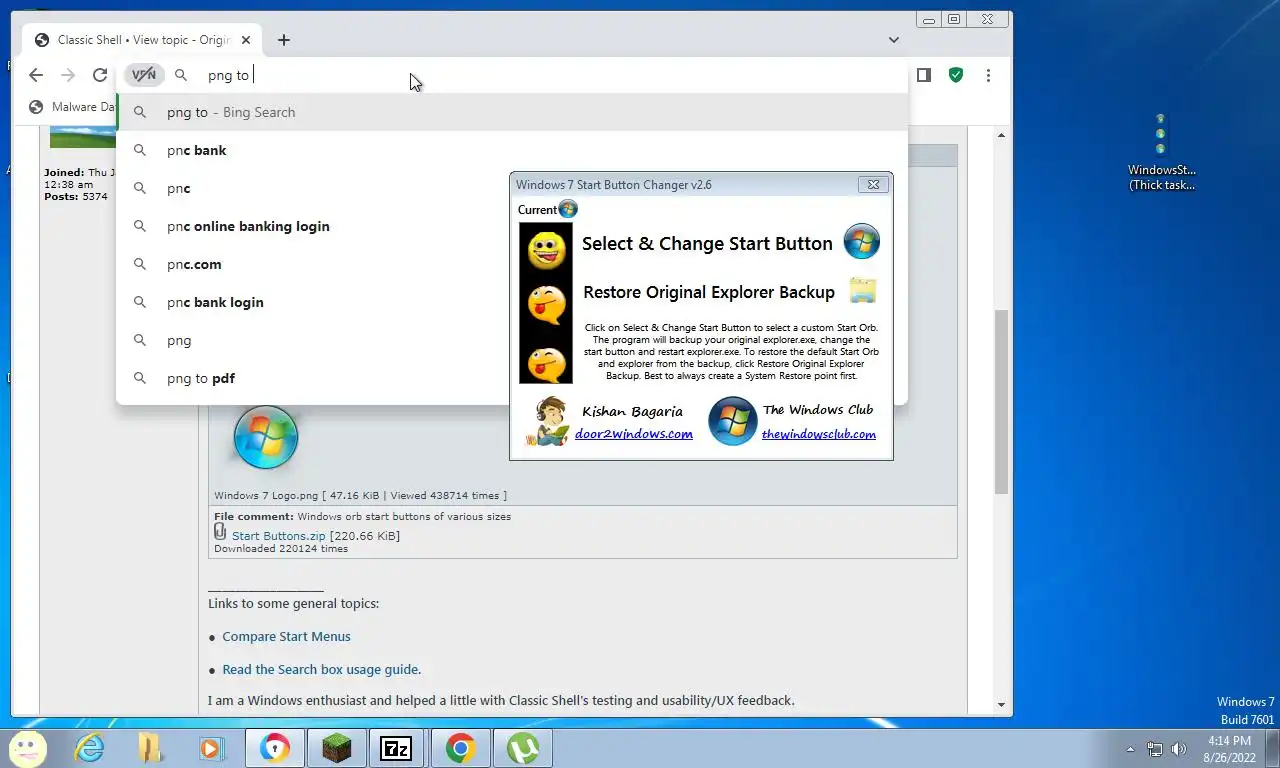The image size is (1280, 768).
Task: Download the Start Buttons.zip attachment
Action: pyautogui.click(x=279, y=536)
